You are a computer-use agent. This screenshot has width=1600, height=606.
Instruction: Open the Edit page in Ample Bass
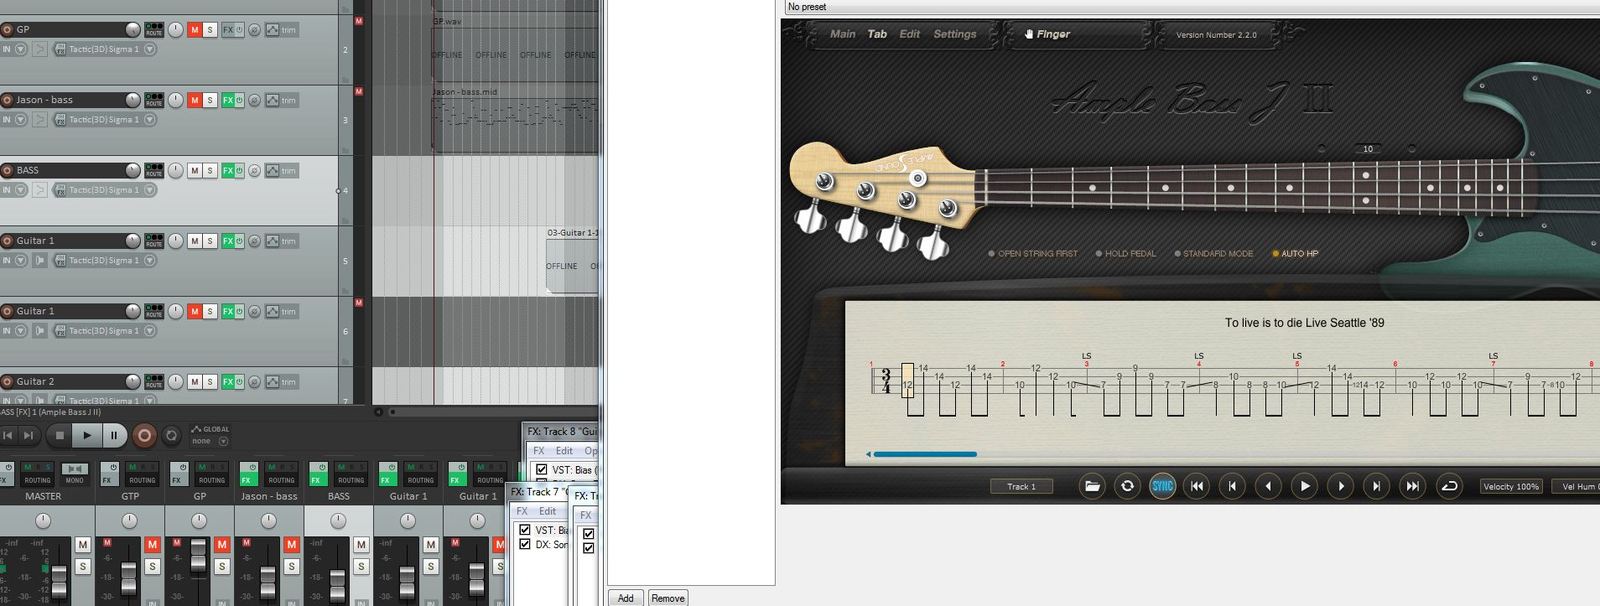click(909, 34)
